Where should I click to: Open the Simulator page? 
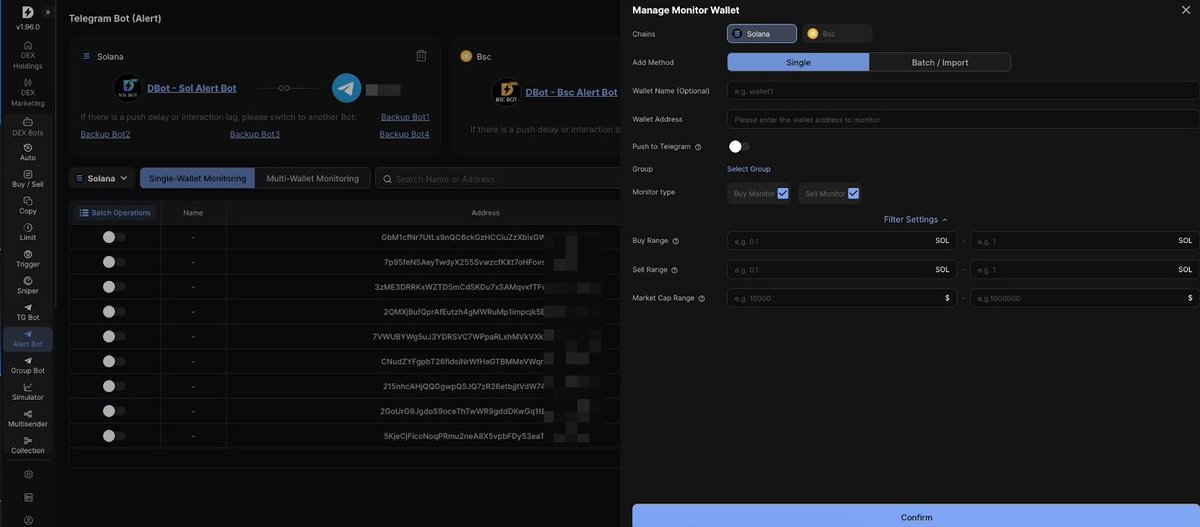(x=28, y=392)
